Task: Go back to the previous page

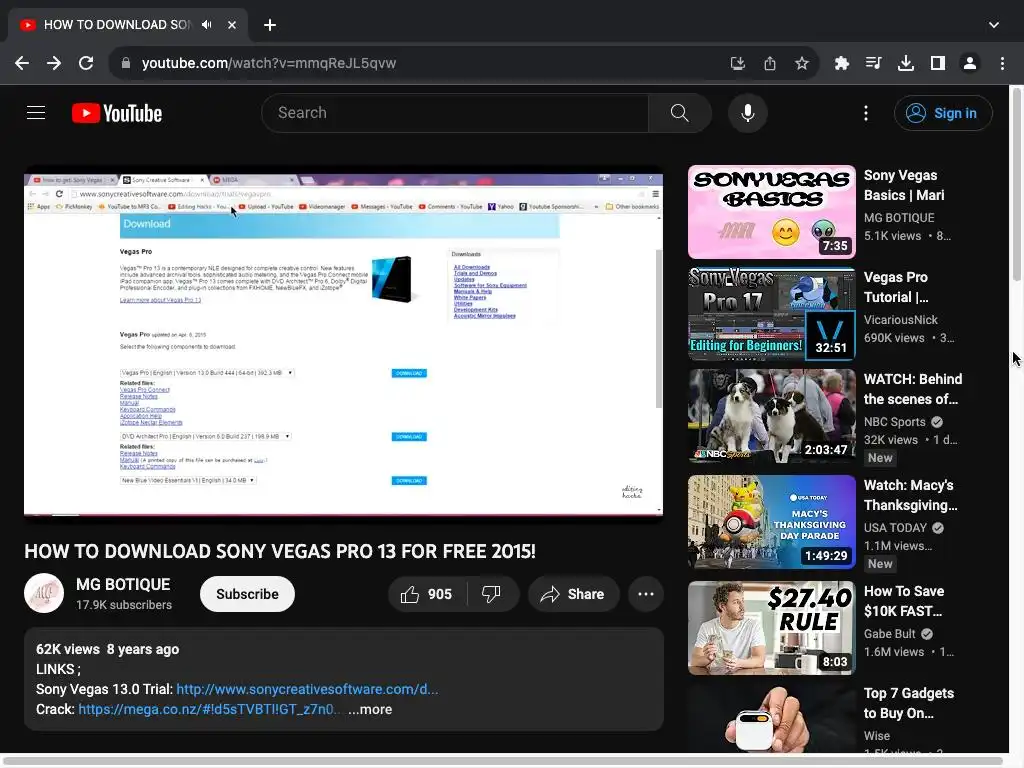Action: [x=22, y=63]
